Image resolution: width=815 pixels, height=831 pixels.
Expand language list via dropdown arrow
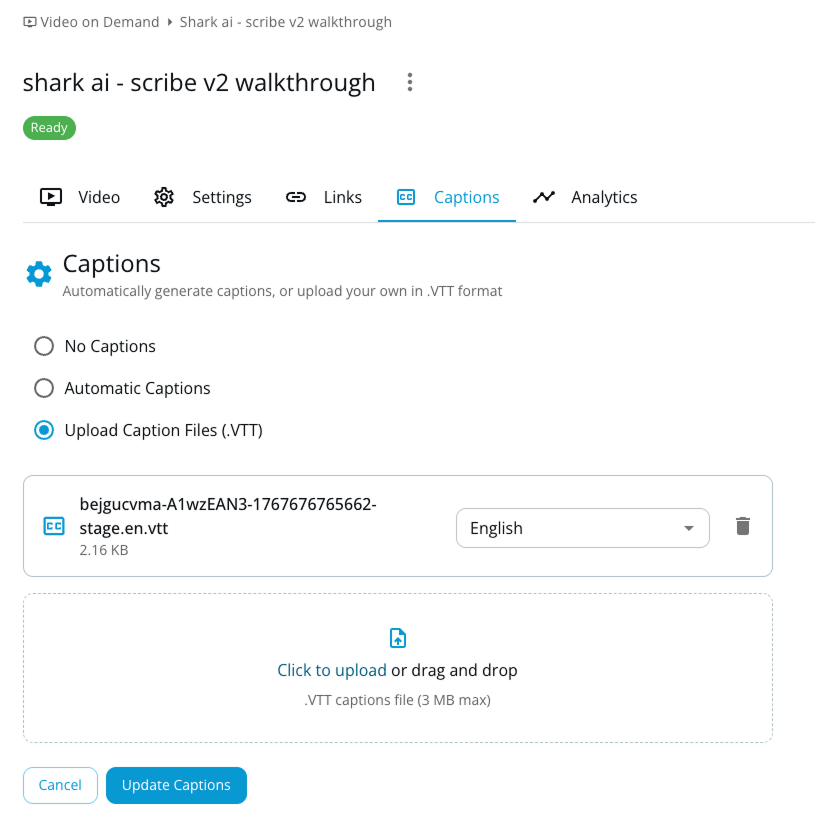(x=688, y=528)
